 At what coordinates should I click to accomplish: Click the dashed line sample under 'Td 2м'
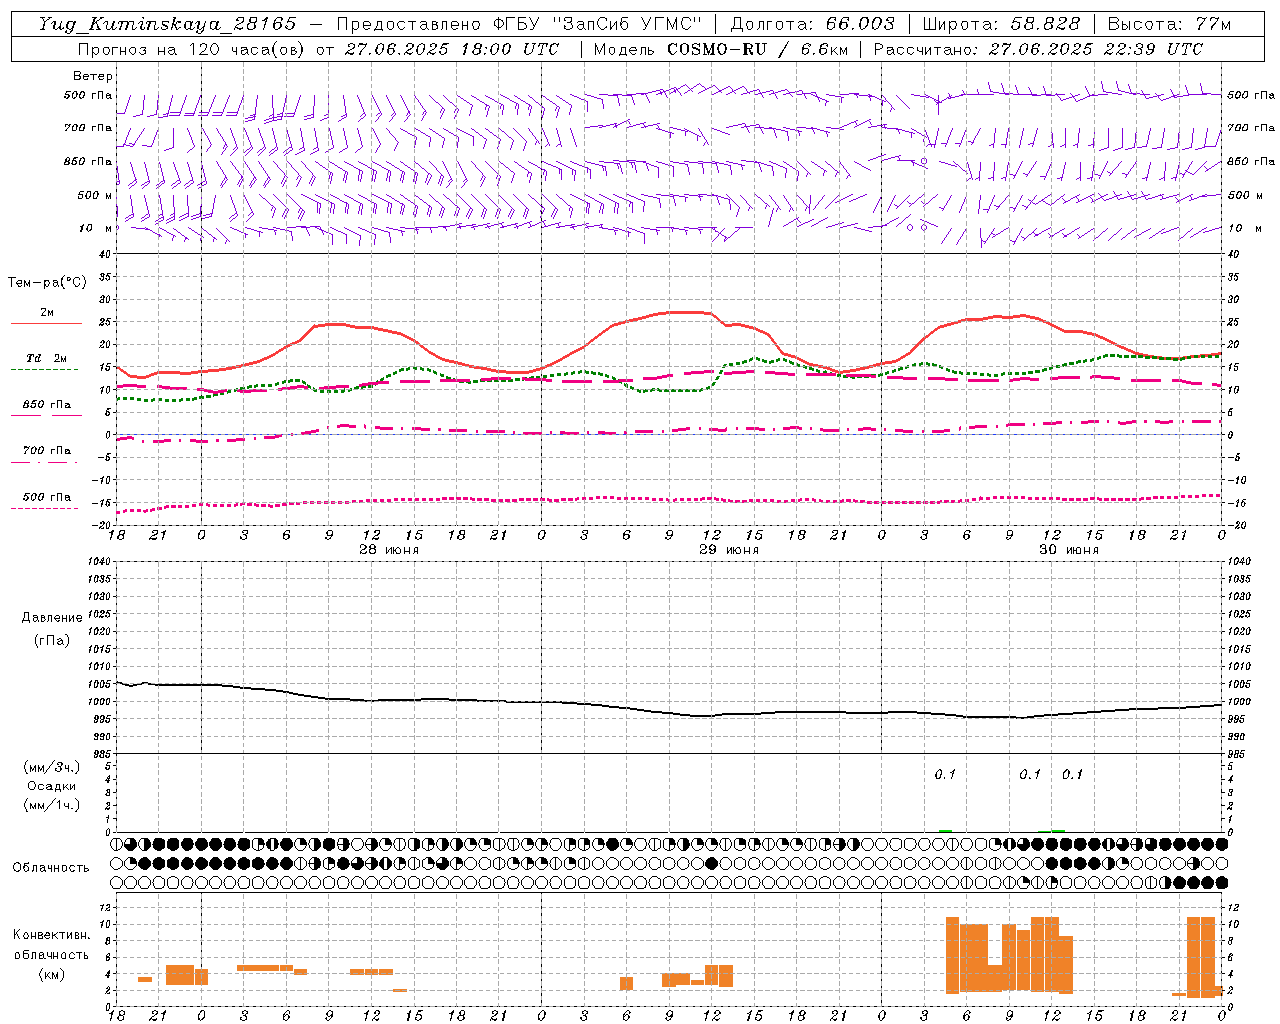[x=46, y=370]
